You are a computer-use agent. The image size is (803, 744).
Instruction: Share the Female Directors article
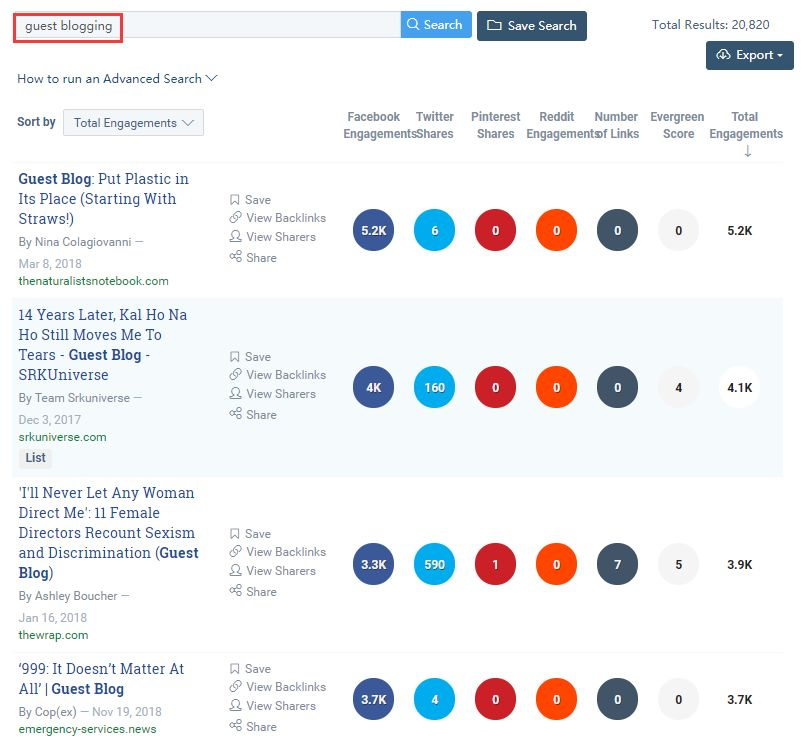pyautogui.click(x=253, y=592)
